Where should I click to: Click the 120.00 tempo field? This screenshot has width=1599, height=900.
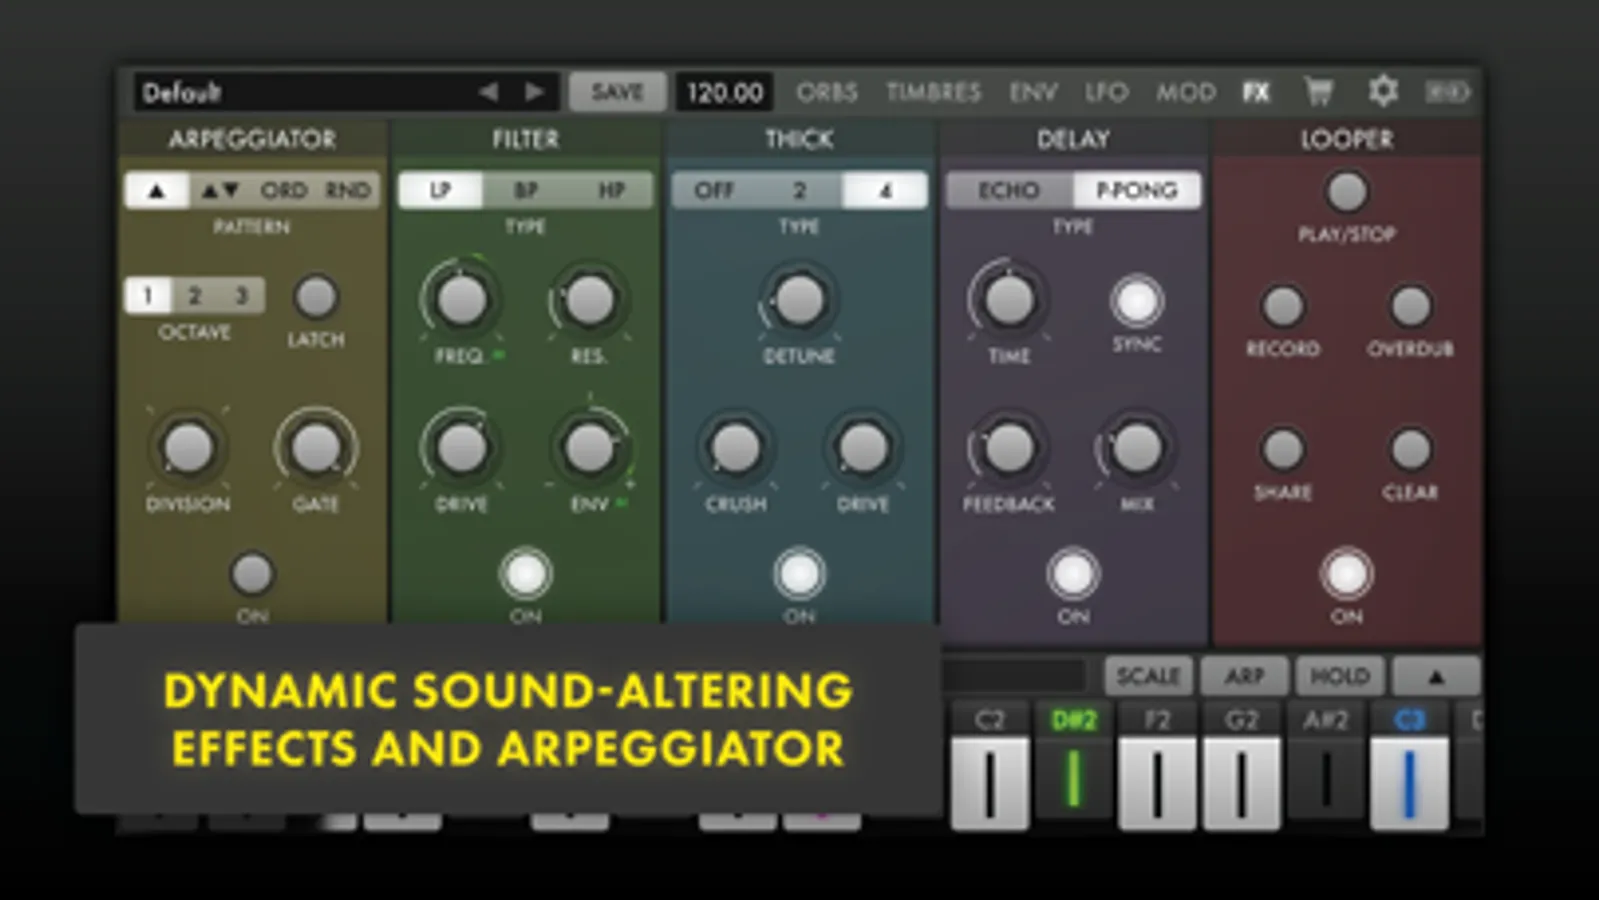(x=724, y=92)
